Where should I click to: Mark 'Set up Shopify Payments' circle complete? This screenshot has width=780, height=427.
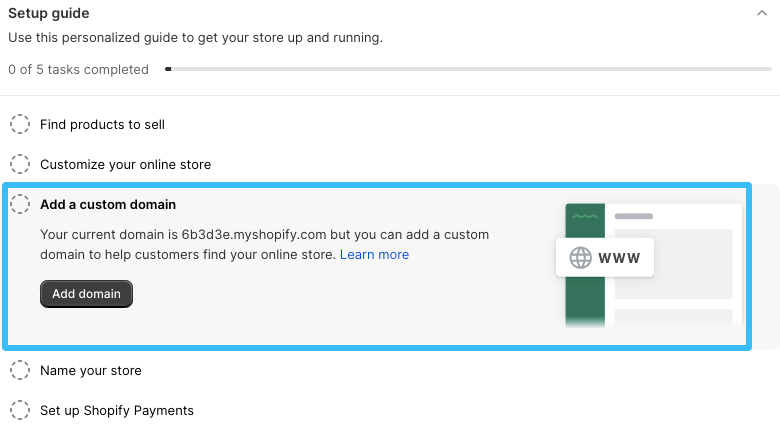pyautogui.click(x=20, y=410)
